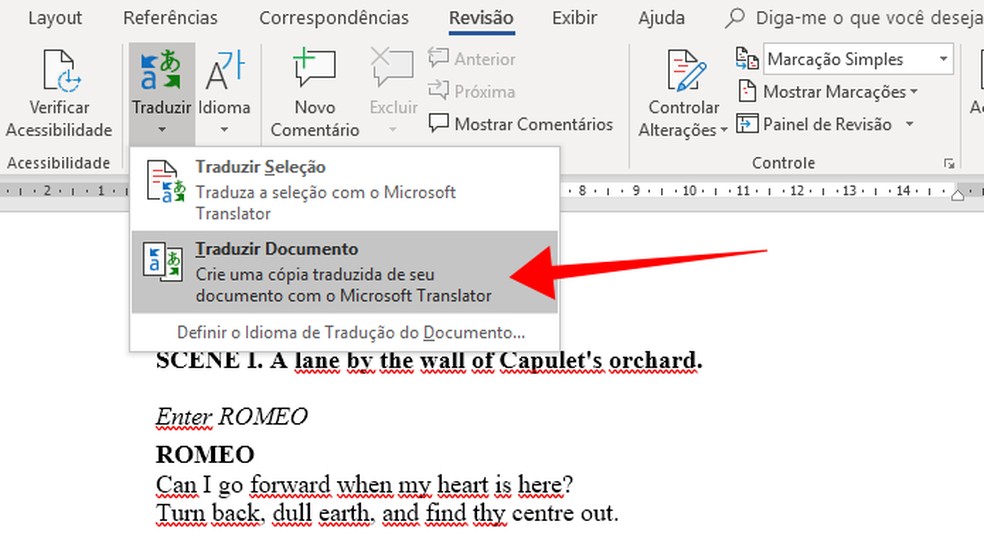
Task: Open the Exibir tab
Action: pos(574,18)
